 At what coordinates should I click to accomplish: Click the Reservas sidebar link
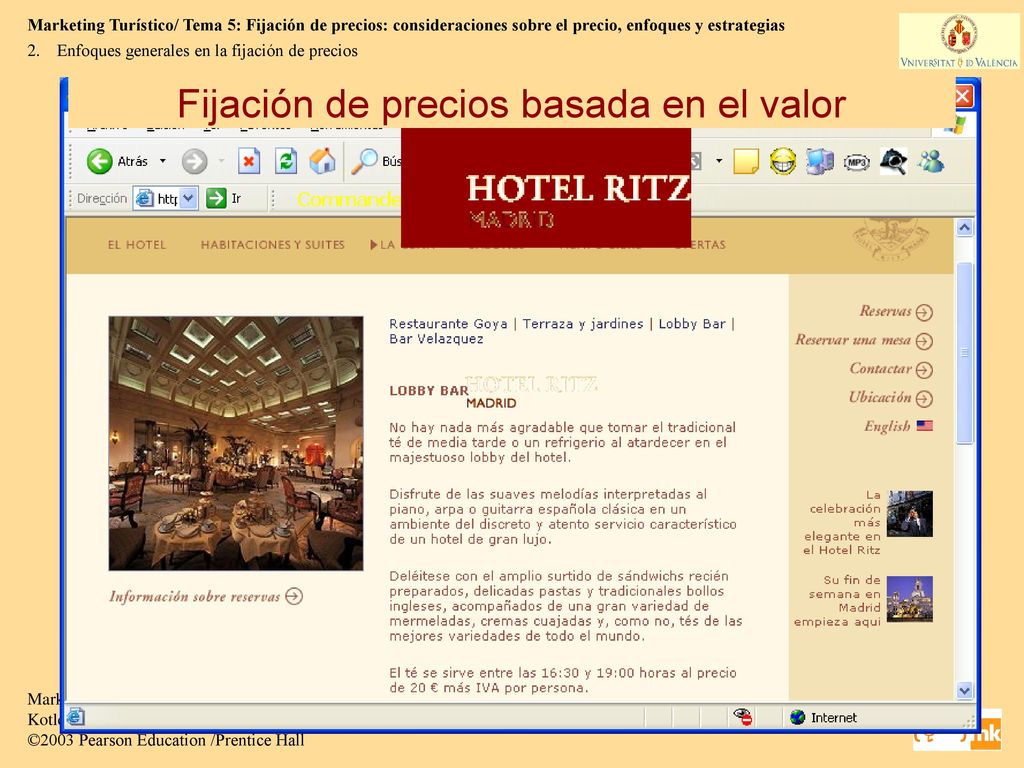click(x=886, y=312)
